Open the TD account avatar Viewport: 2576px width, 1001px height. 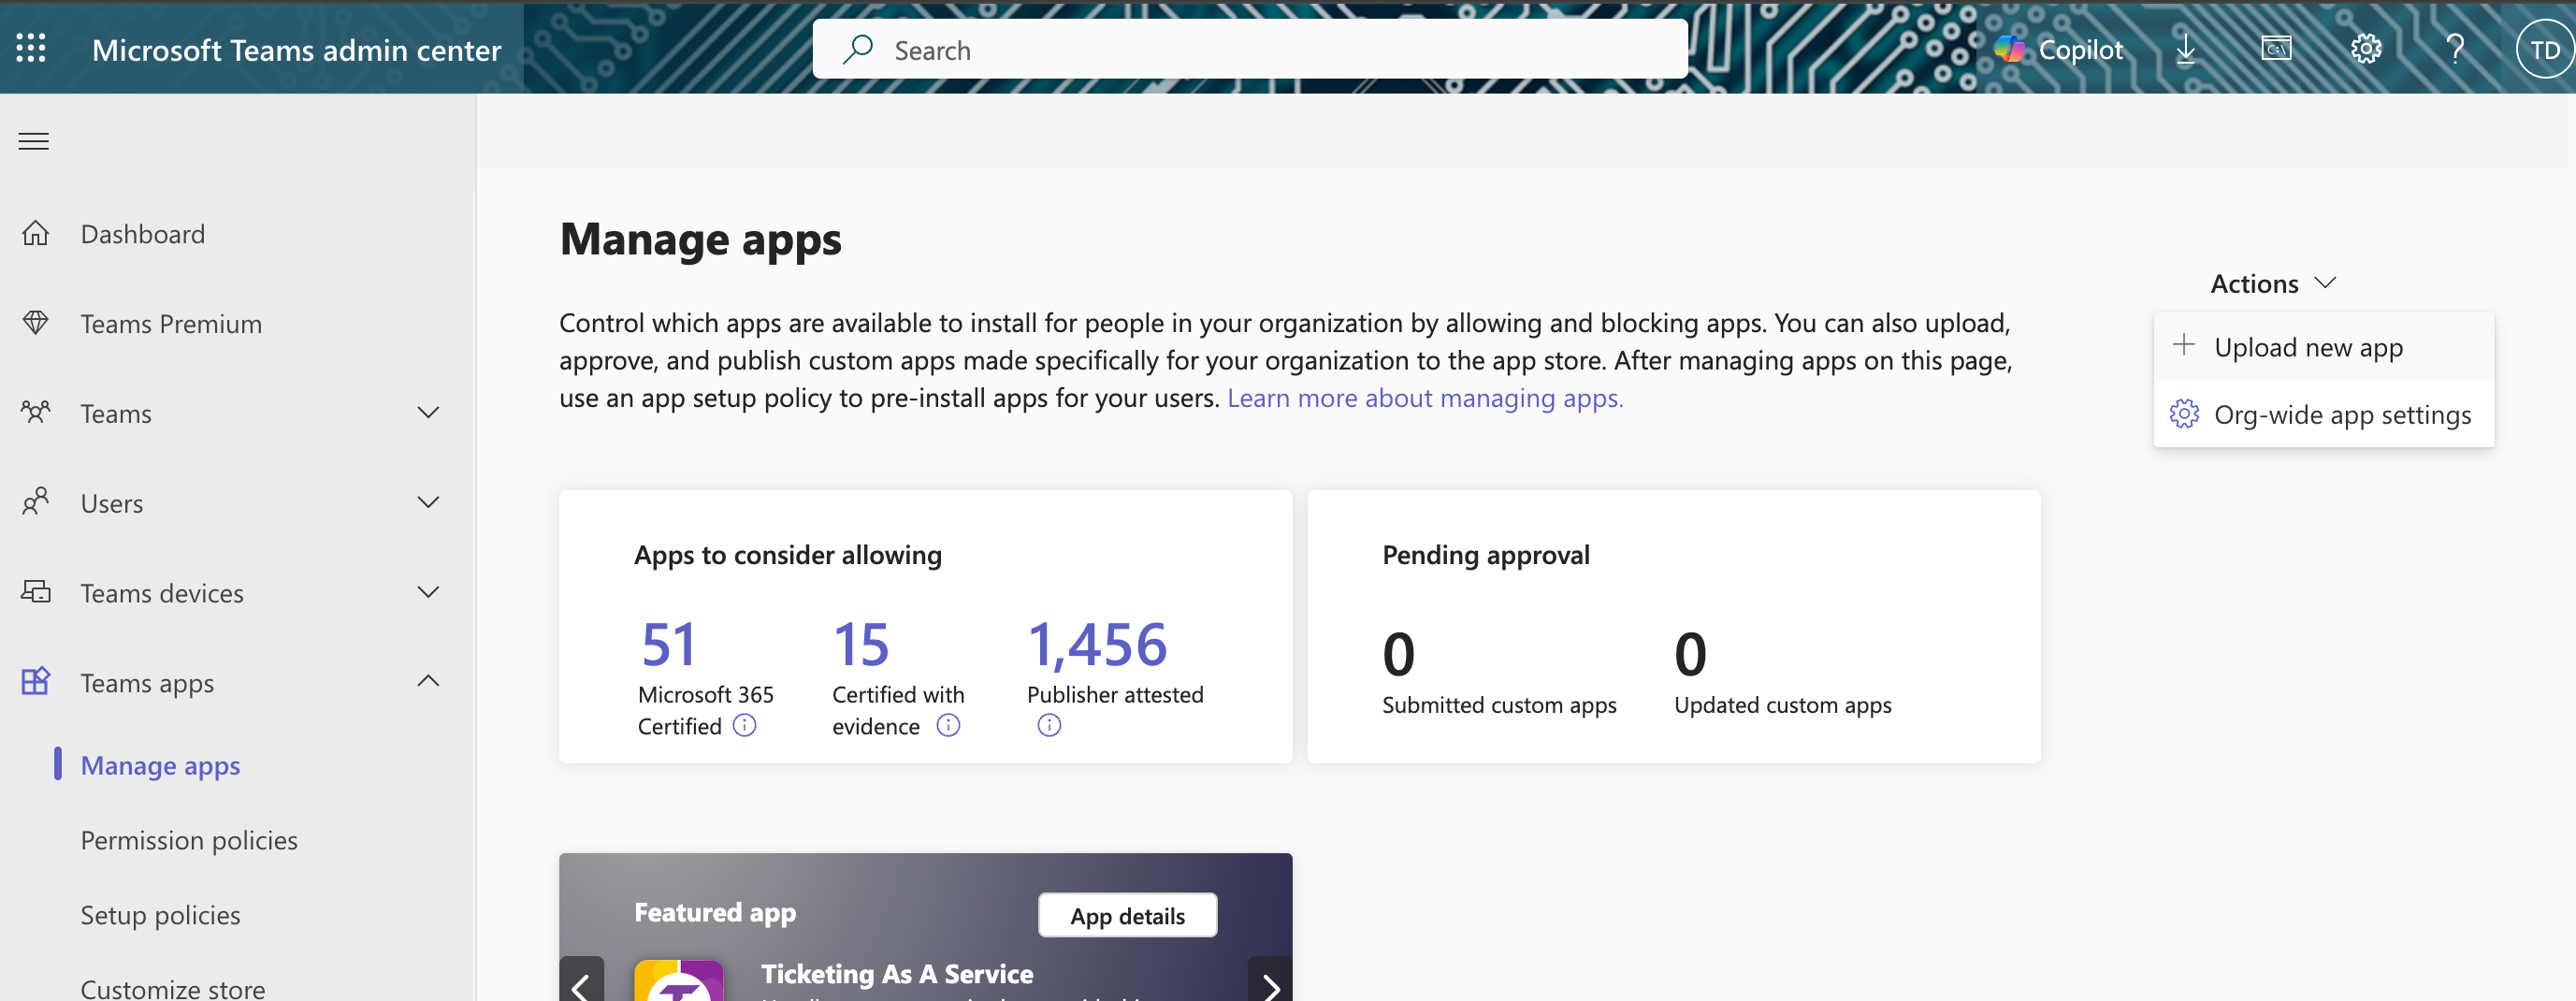[2544, 50]
